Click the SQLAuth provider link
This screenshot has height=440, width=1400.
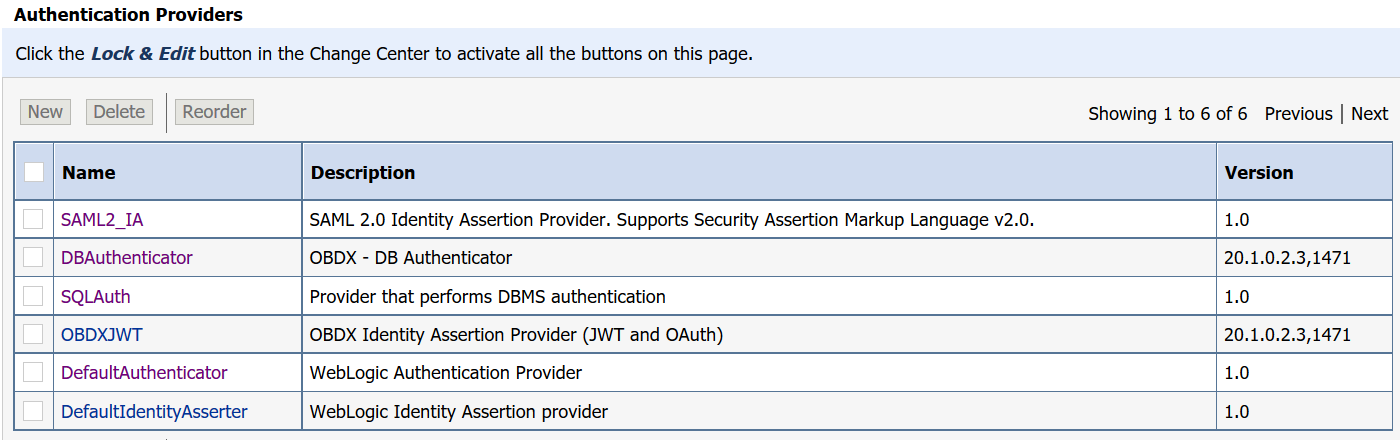pyautogui.click(x=96, y=297)
